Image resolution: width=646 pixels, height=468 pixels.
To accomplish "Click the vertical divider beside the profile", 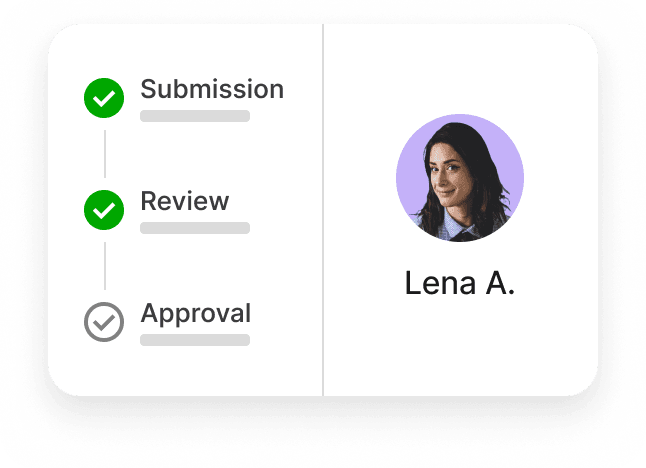I will tap(323, 210).
